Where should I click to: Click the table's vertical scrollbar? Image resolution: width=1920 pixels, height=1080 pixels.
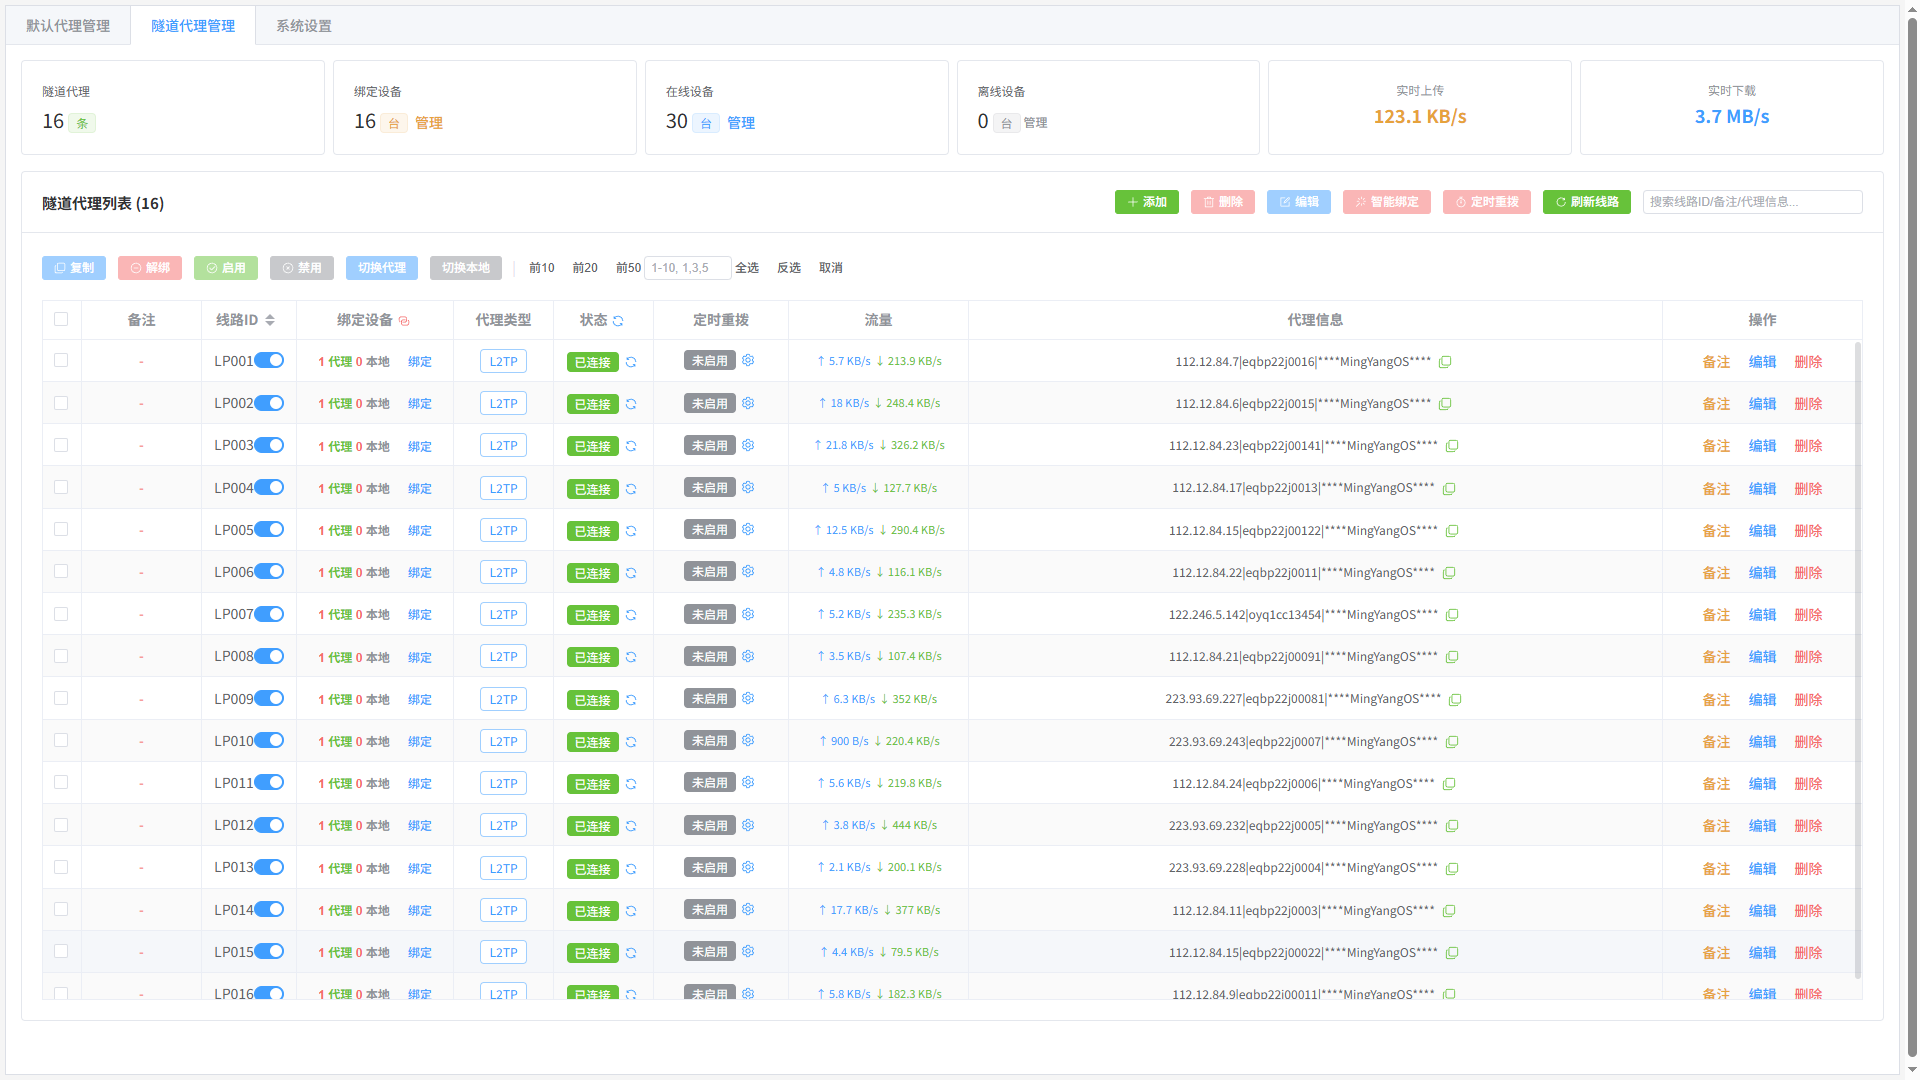[1858, 660]
